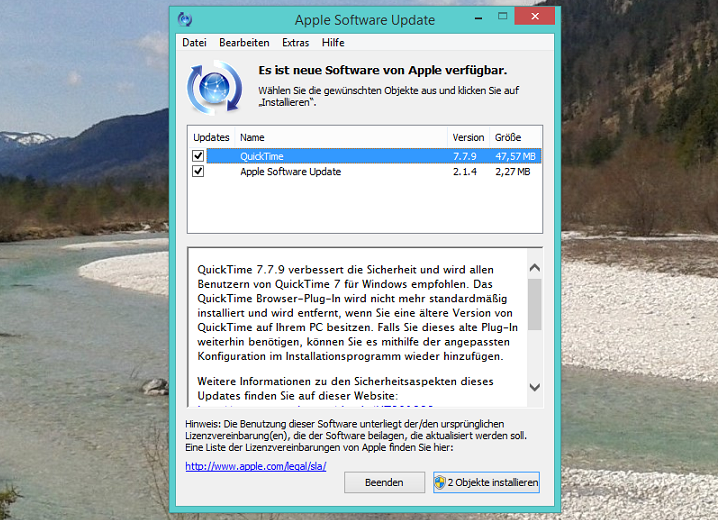Screen dimensions: 718x520
Task: Click the description scrollbar thumb
Action: click(534, 304)
